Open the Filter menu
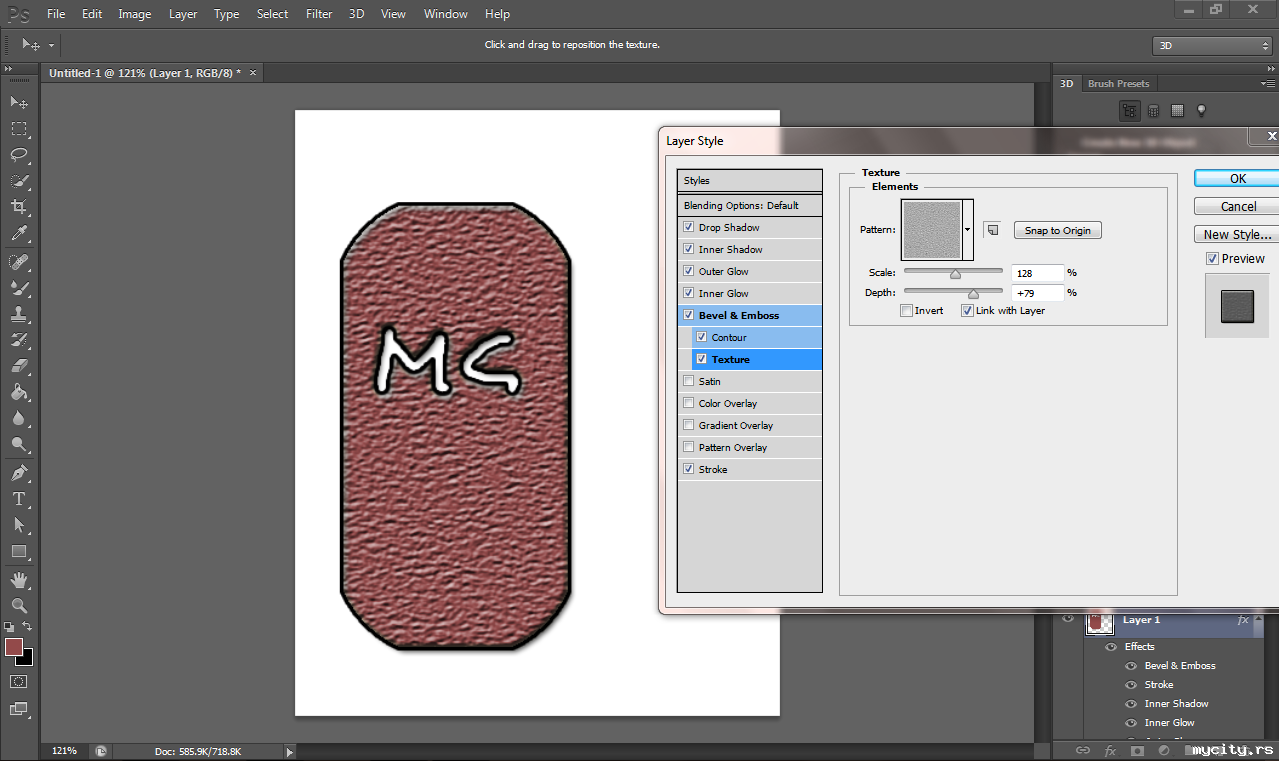Viewport: 1279px width, 761px height. [319, 14]
